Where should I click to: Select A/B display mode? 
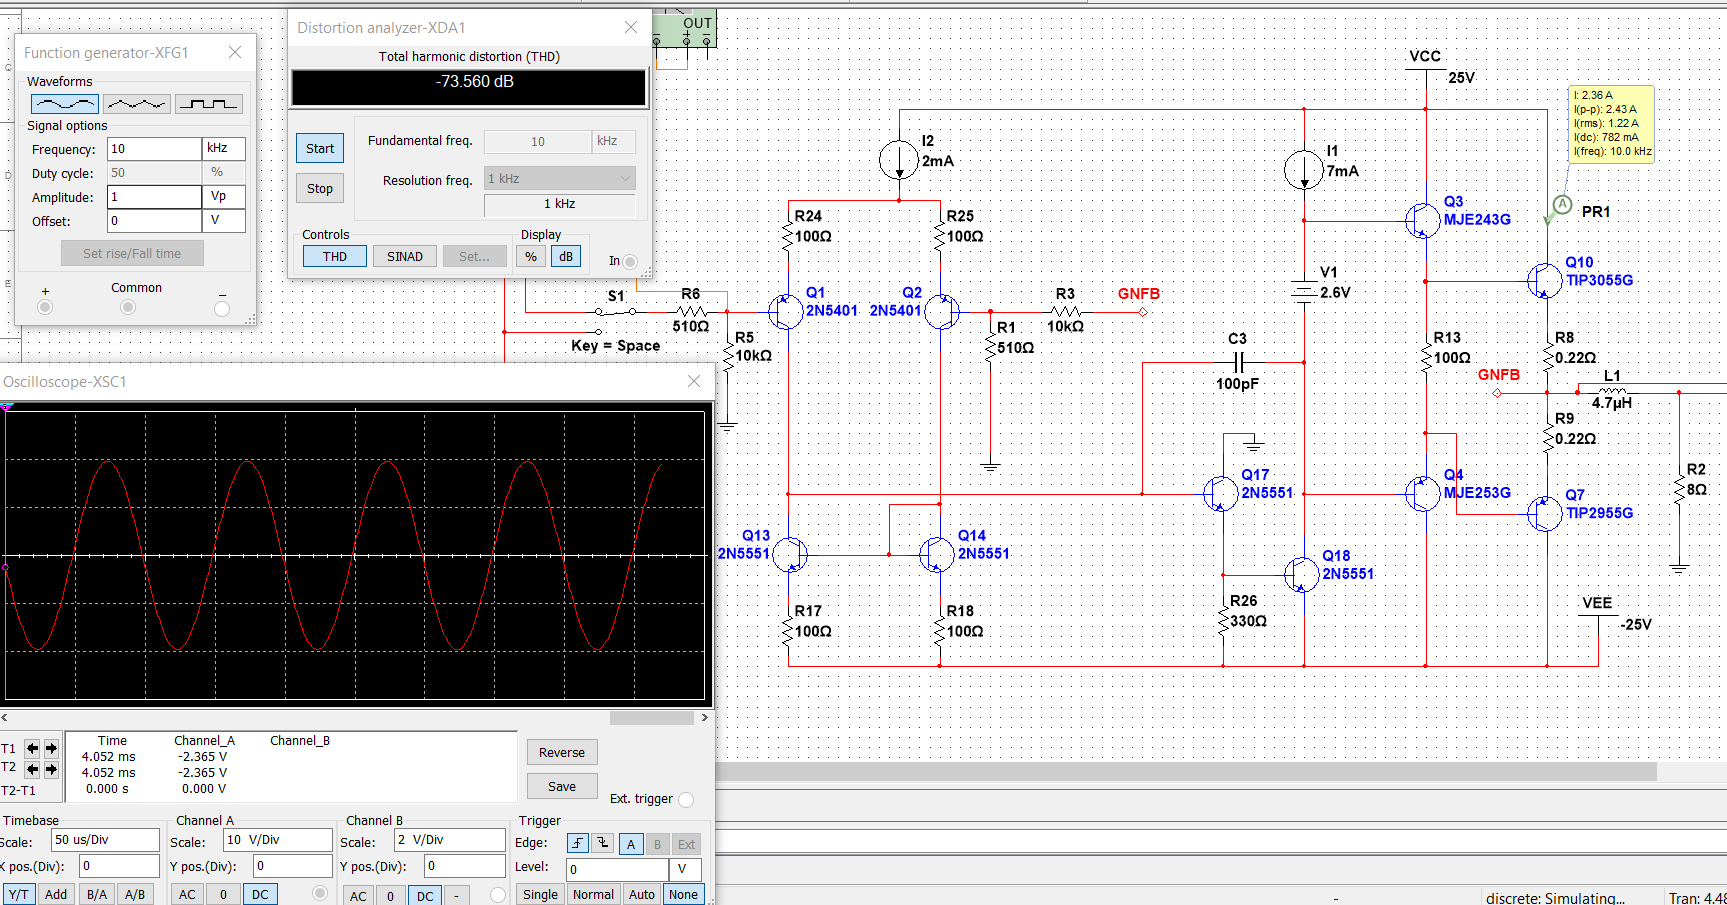(x=135, y=894)
